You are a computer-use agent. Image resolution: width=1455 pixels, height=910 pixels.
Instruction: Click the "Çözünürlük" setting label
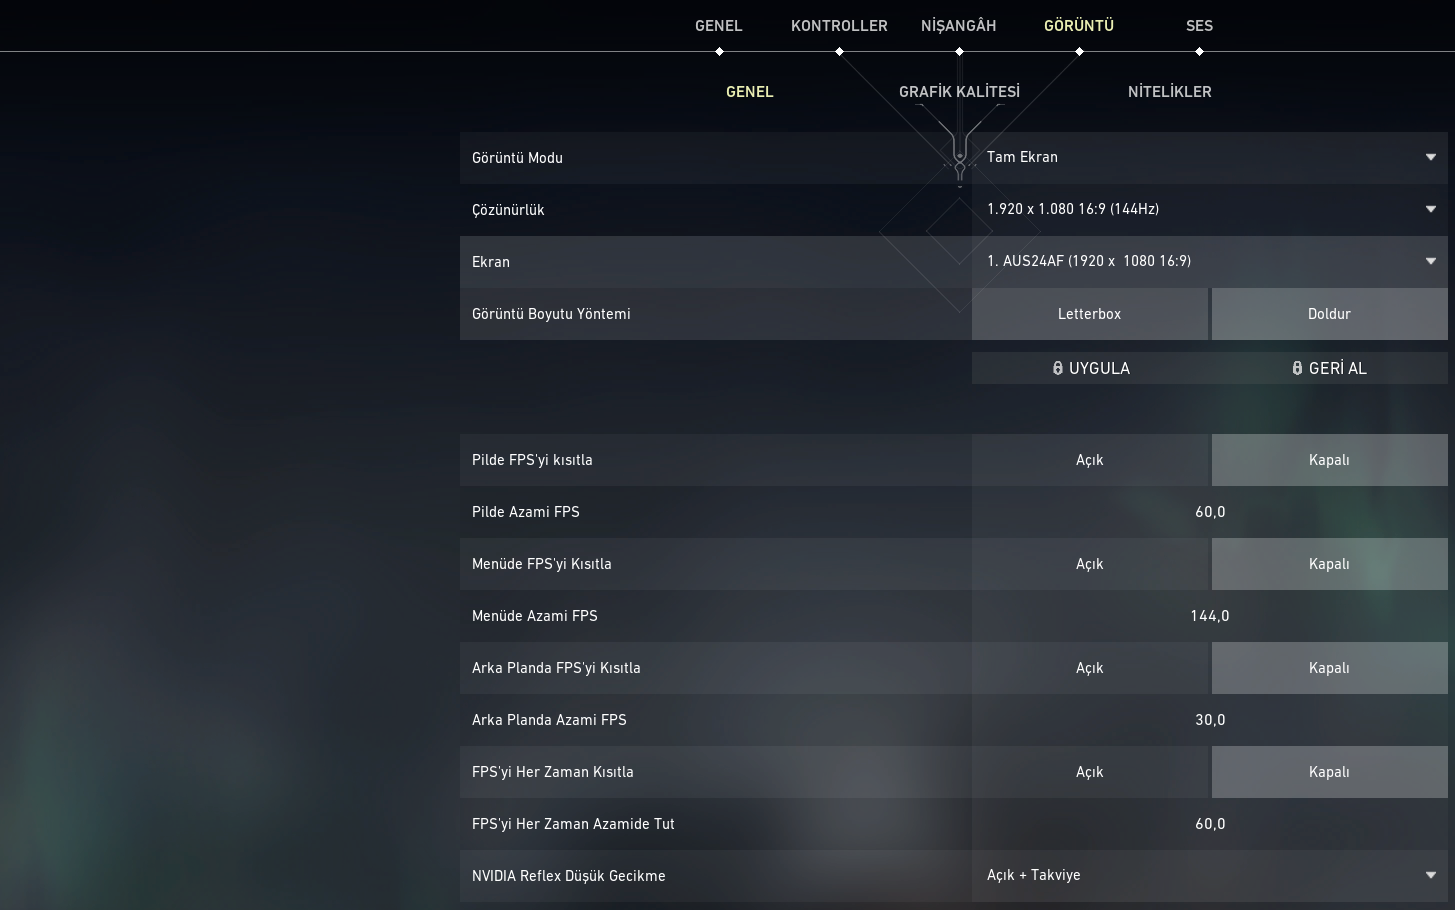click(x=508, y=210)
